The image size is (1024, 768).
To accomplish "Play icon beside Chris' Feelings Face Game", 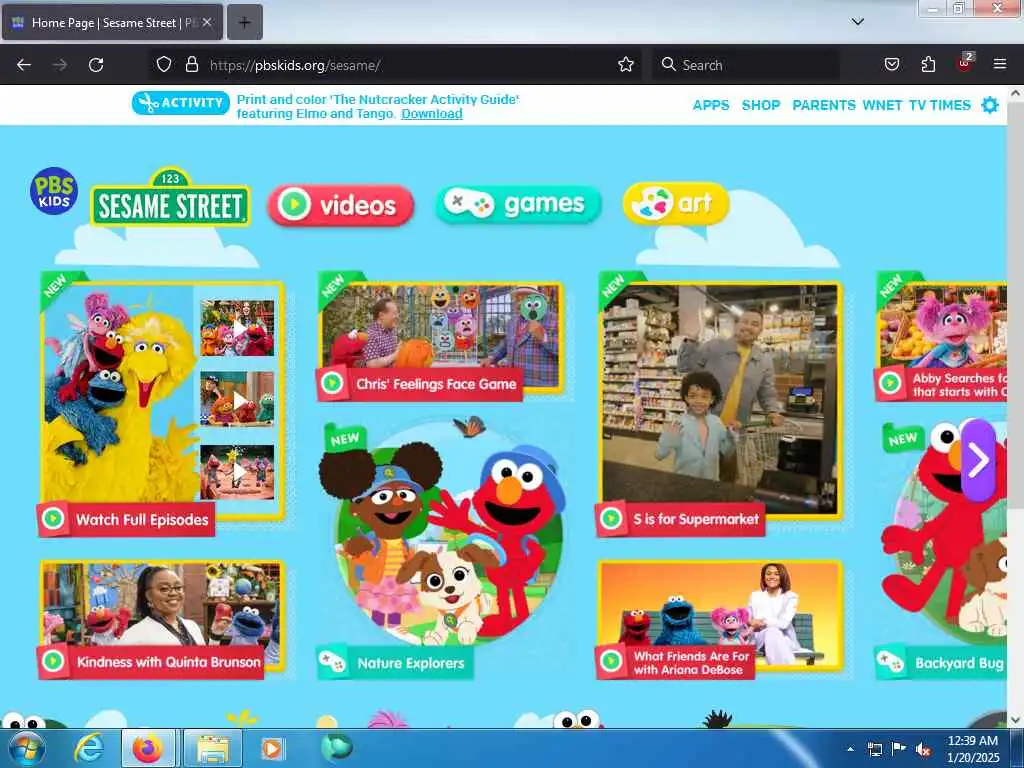I will 332,383.
